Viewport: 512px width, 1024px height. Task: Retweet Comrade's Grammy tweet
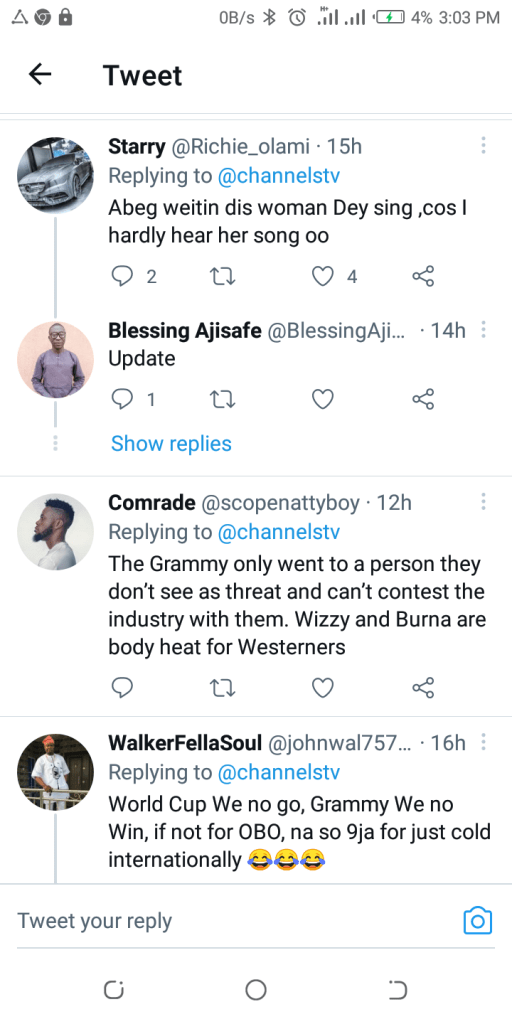pyautogui.click(x=224, y=687)
